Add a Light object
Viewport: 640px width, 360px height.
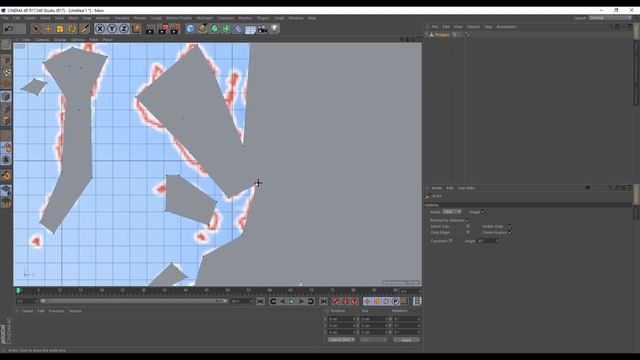click(x=275, y=29)
